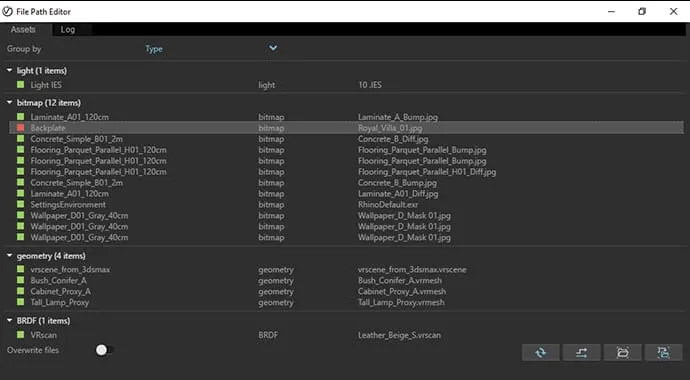Click the Concrete_B_Bump.jpg file name
The height and width of the screenshot is (380, 690).
click(x=397, y=183)
